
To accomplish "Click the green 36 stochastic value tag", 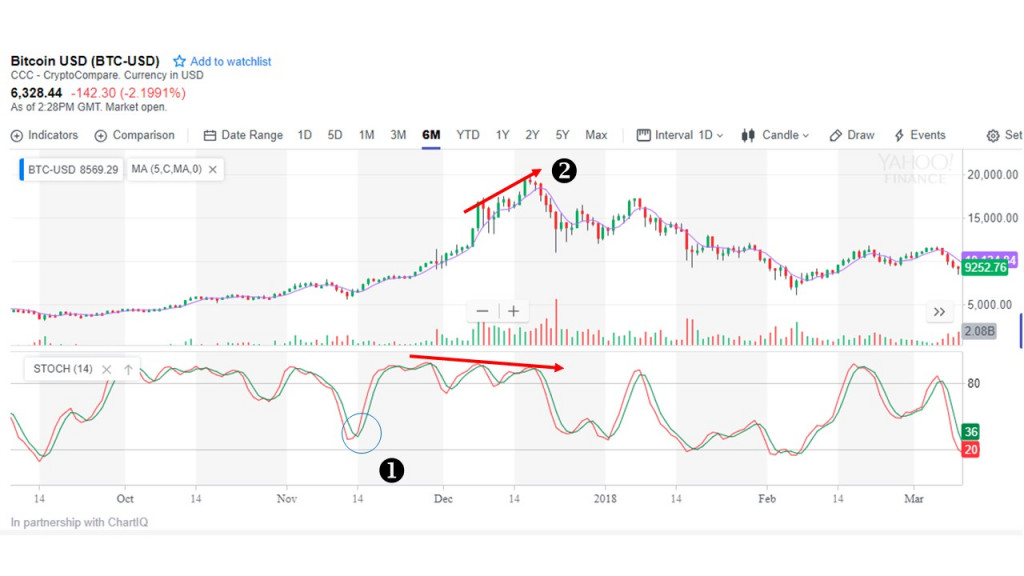I will [970, 432].
